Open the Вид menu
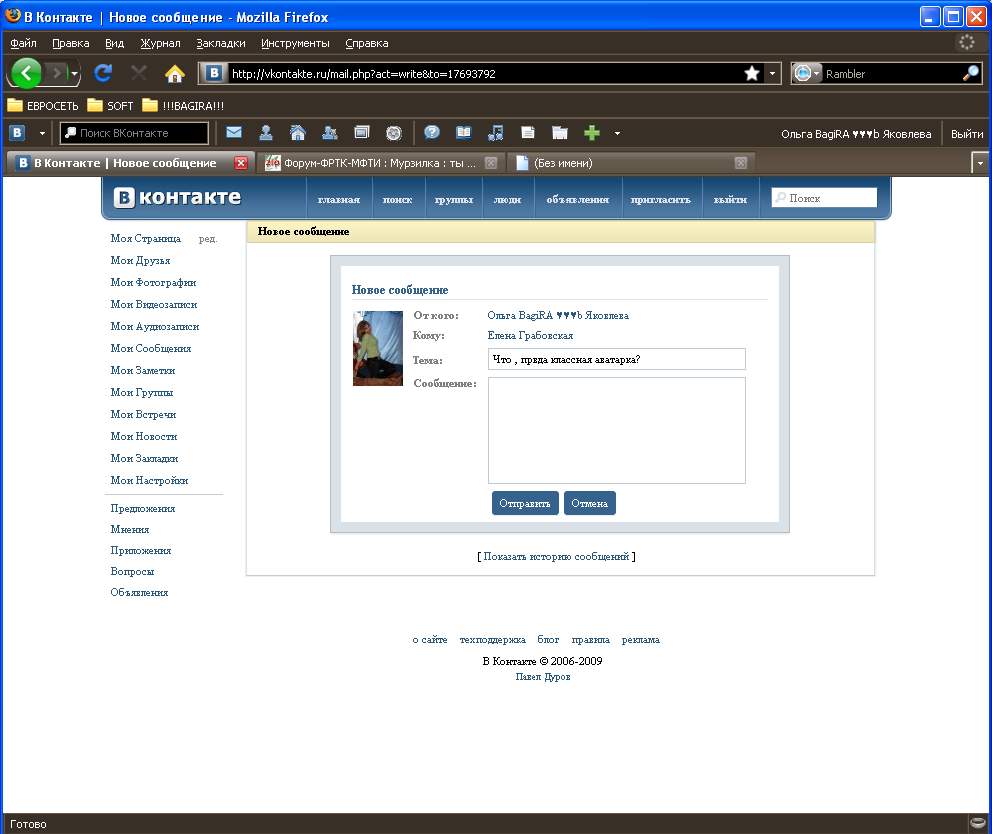The width and height of the screenshot is (992, 834). point(115,43)
